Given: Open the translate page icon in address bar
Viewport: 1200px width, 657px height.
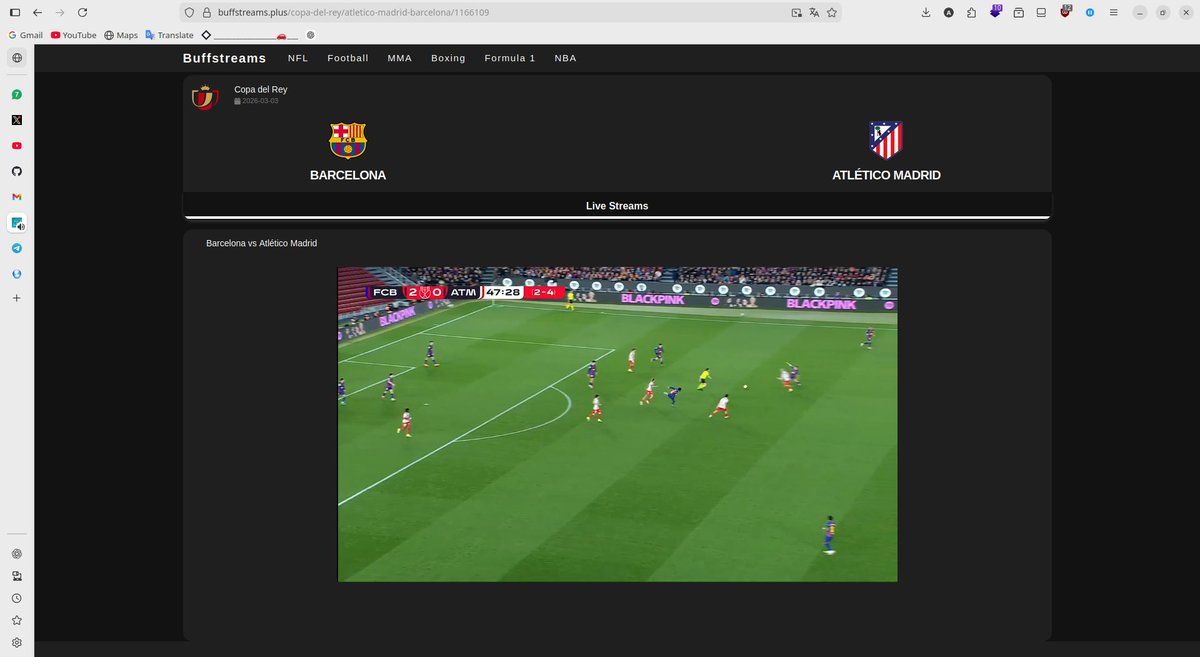Looking at the screenshot, I should 814,12.
